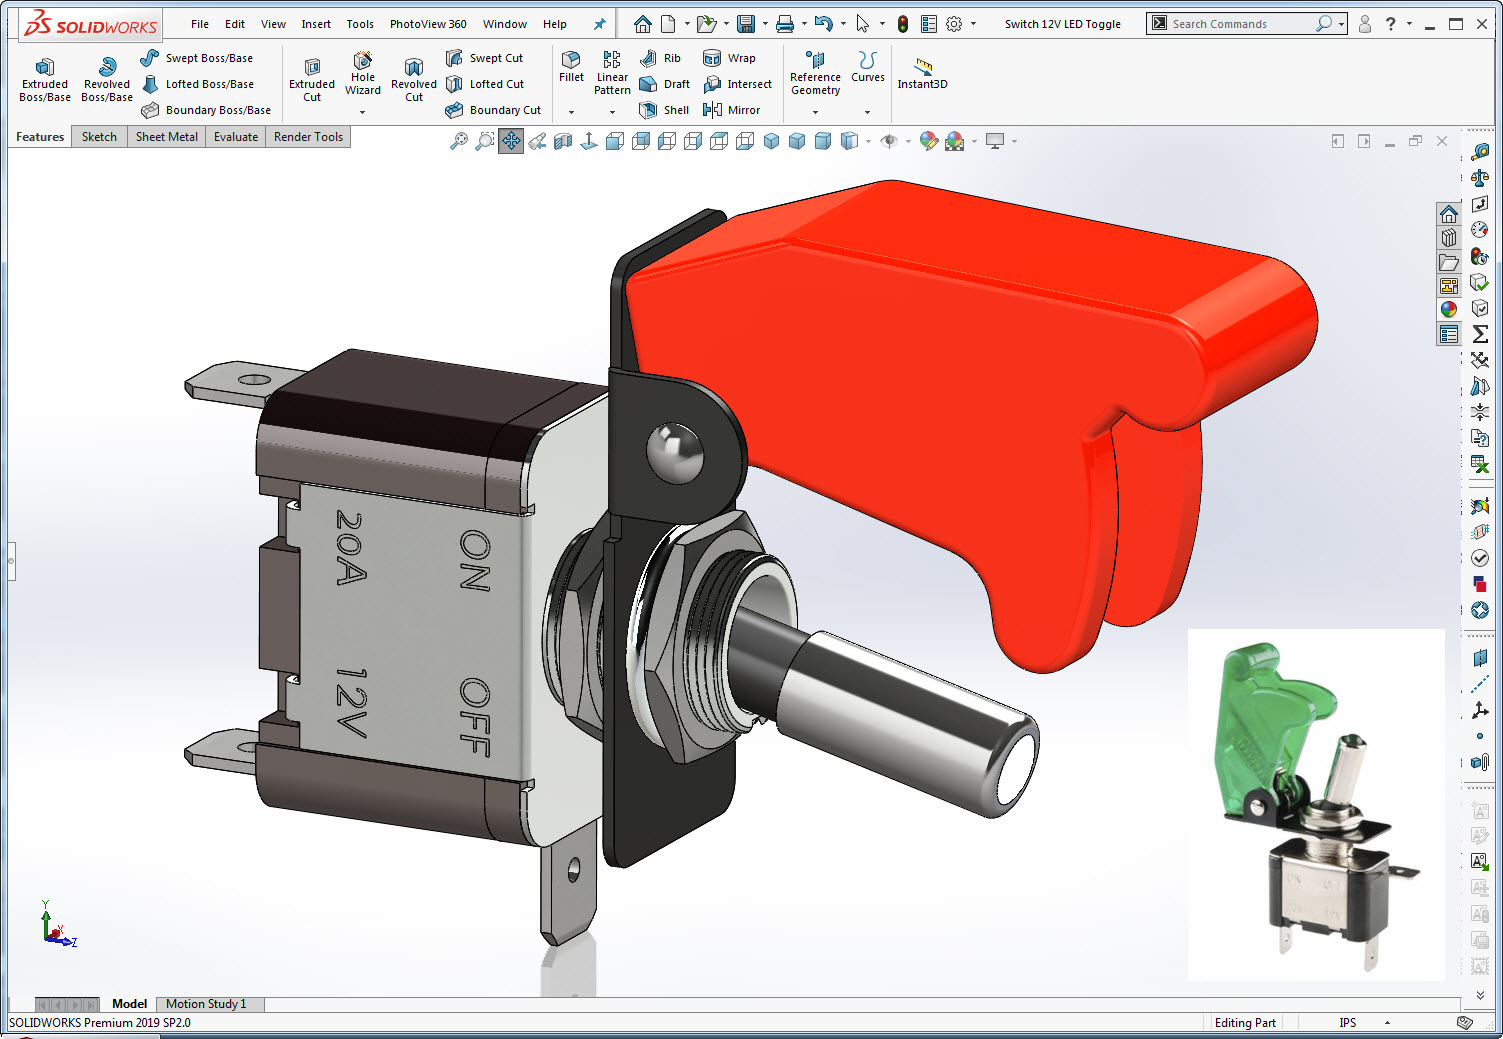Expand the Curves dropdown arrow

(867, 112)
